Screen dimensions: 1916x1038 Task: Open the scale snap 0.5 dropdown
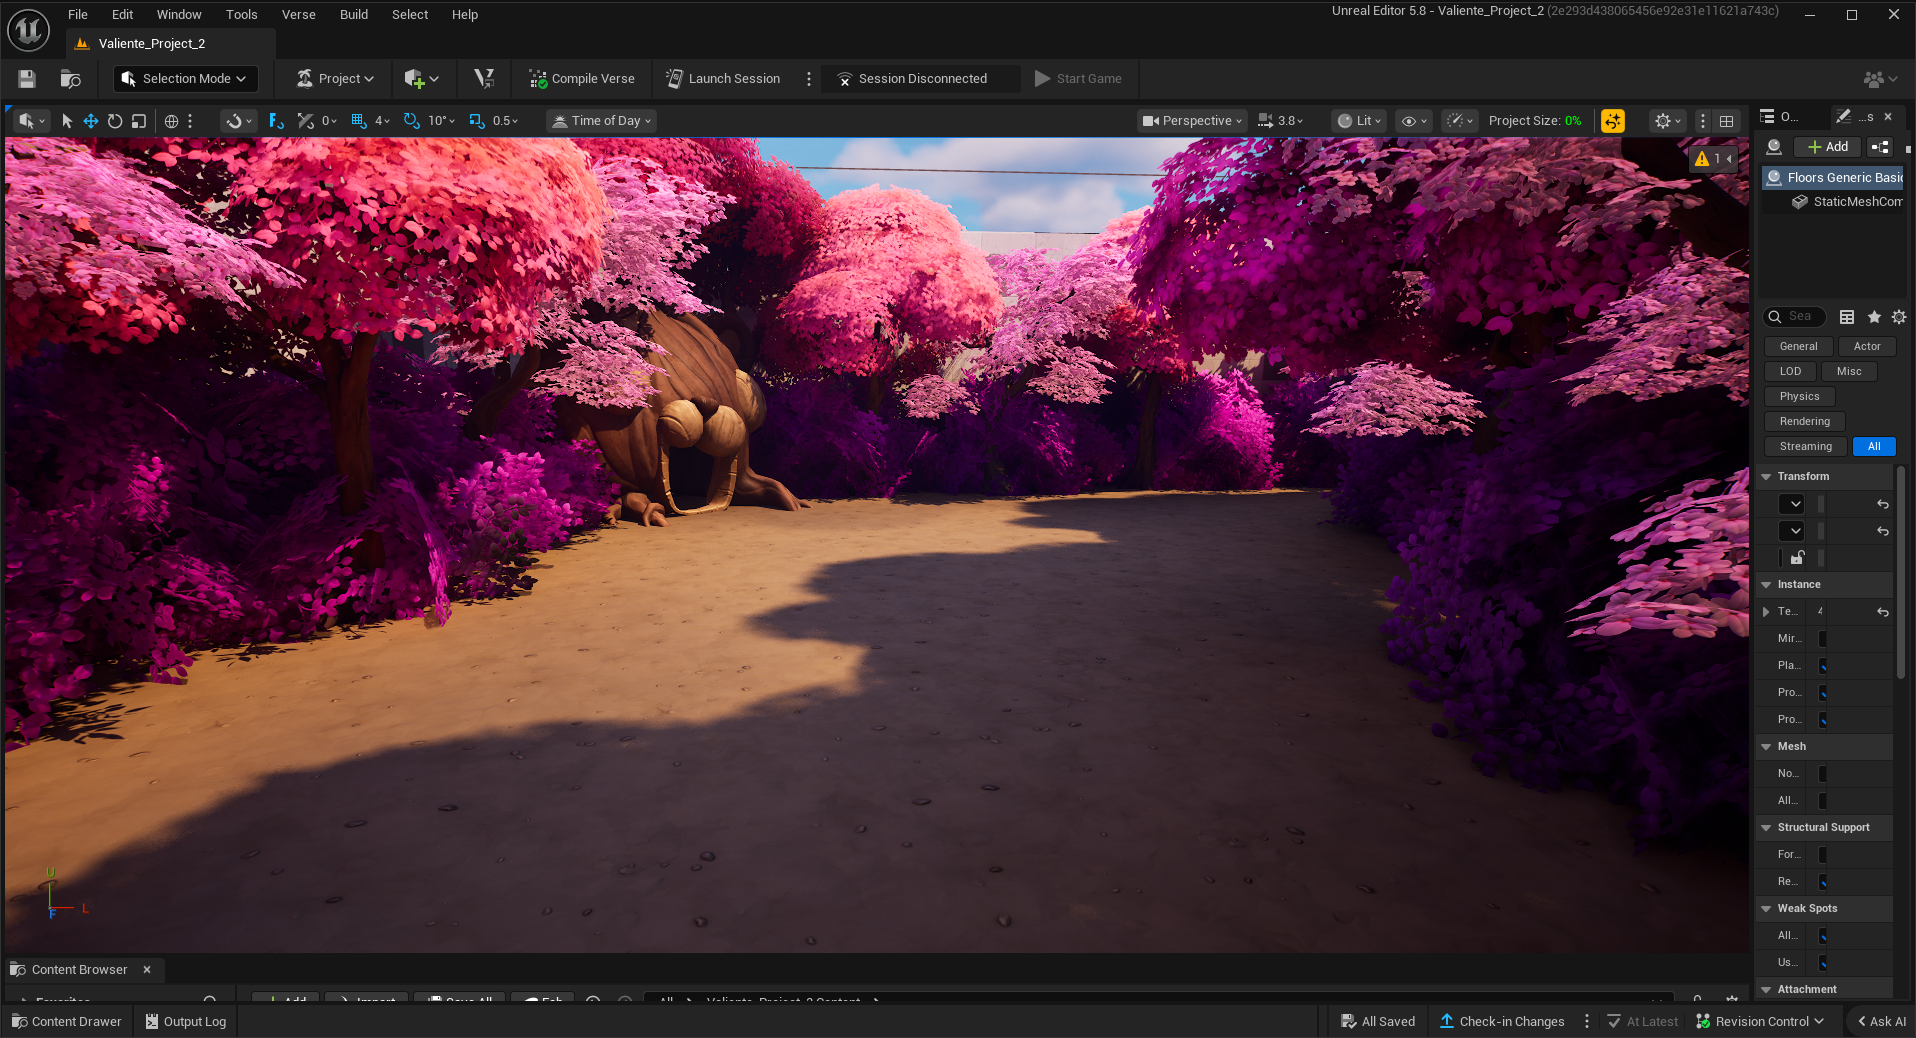tap(505, 121)
